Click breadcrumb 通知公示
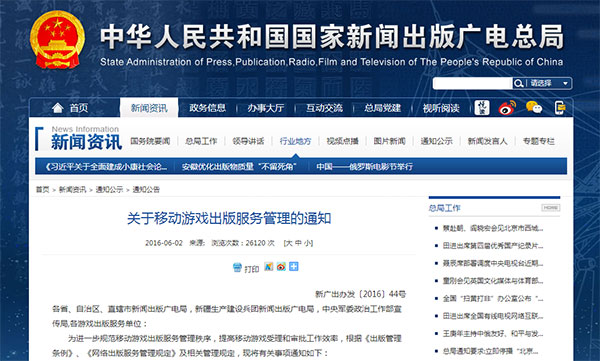Viewport: 600px width, 361px height. (109, 189)
